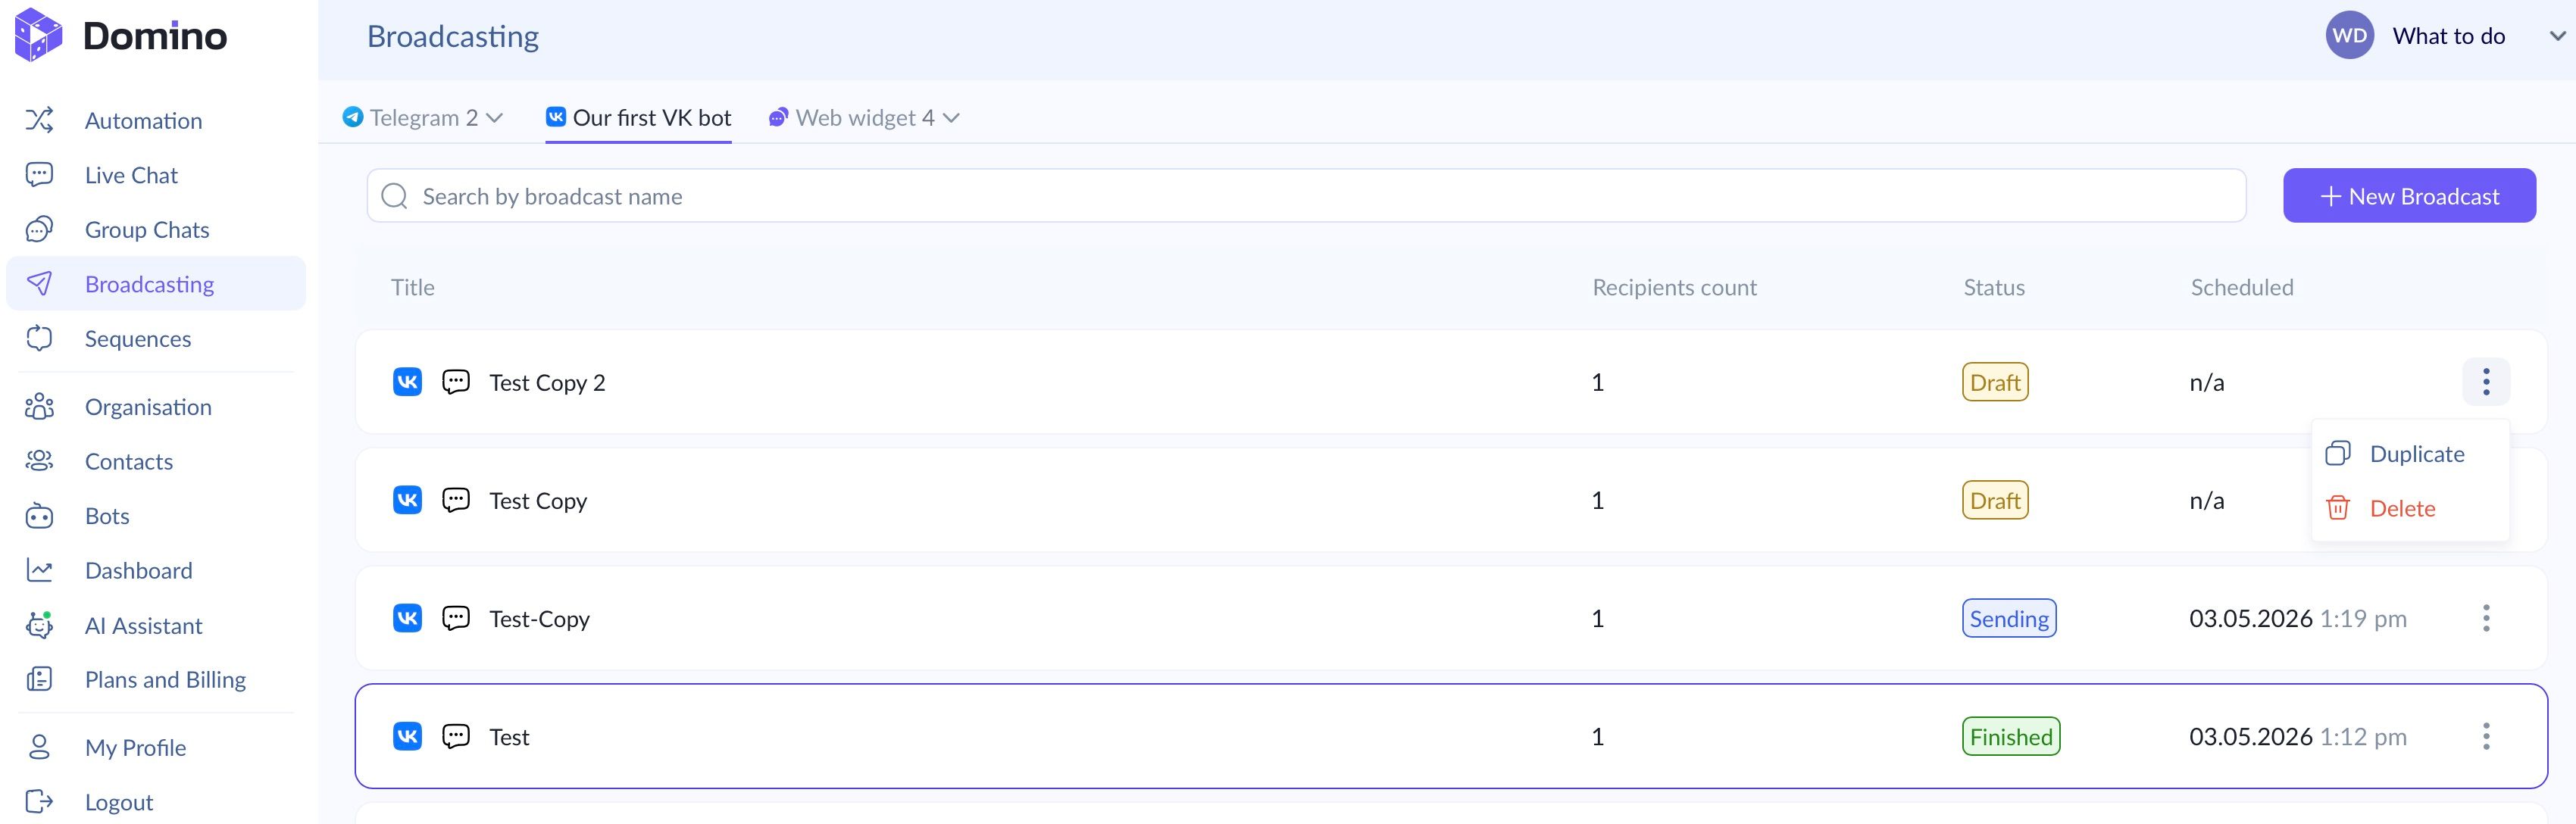Click the Sequences loop icon
This screenshot has height=824, width=2576.
pyautogui.click(x=39, y=338)
